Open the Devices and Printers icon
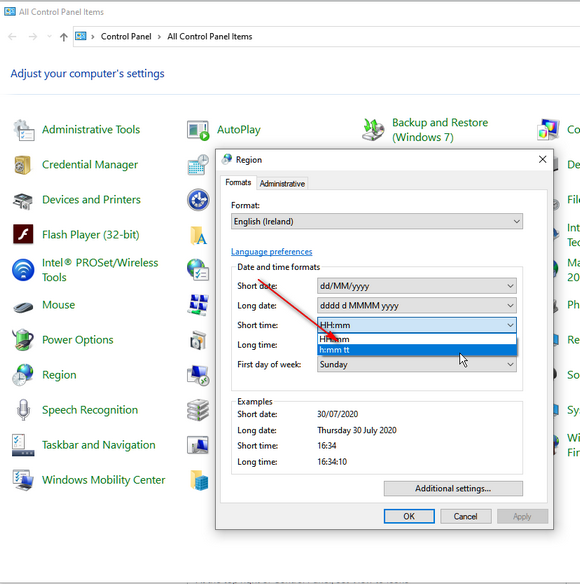580x584 pixels. 23,201
